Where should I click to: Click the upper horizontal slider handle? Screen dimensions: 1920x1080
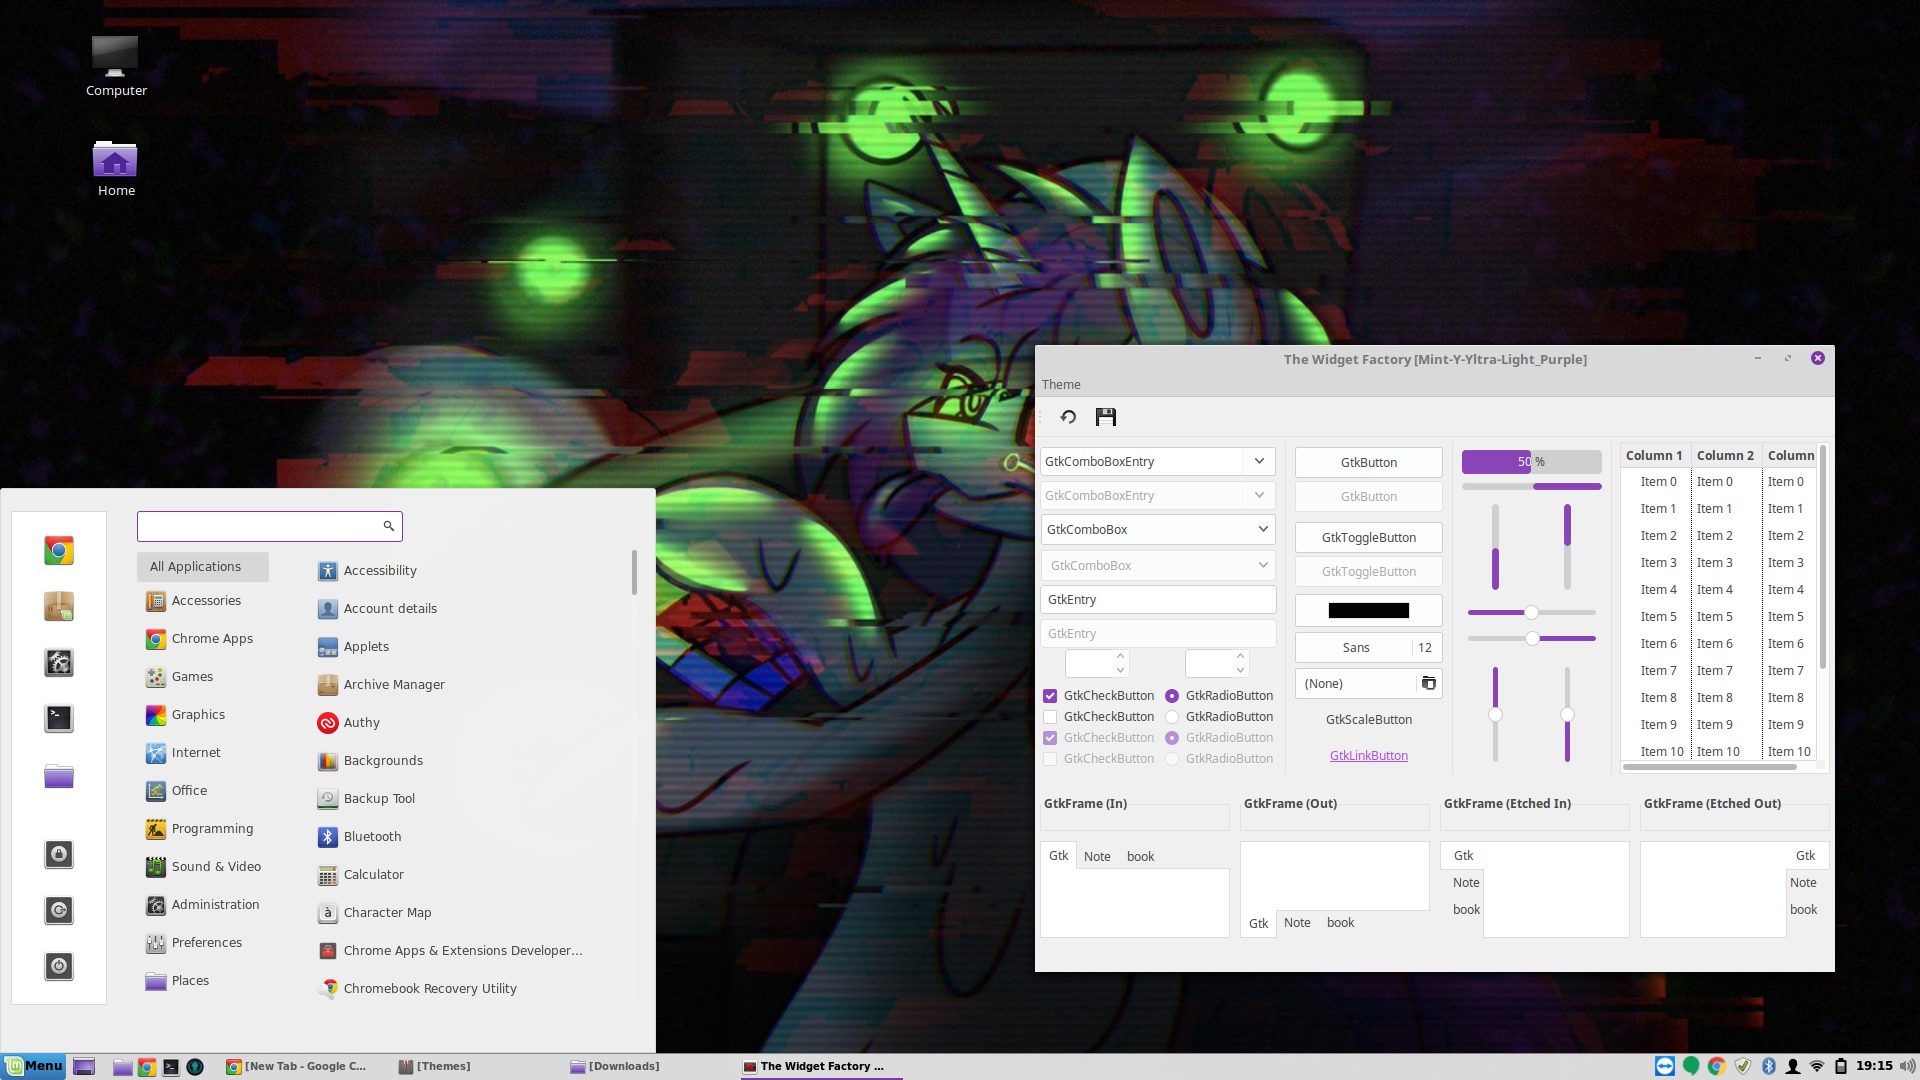(x=1531, y=612)
